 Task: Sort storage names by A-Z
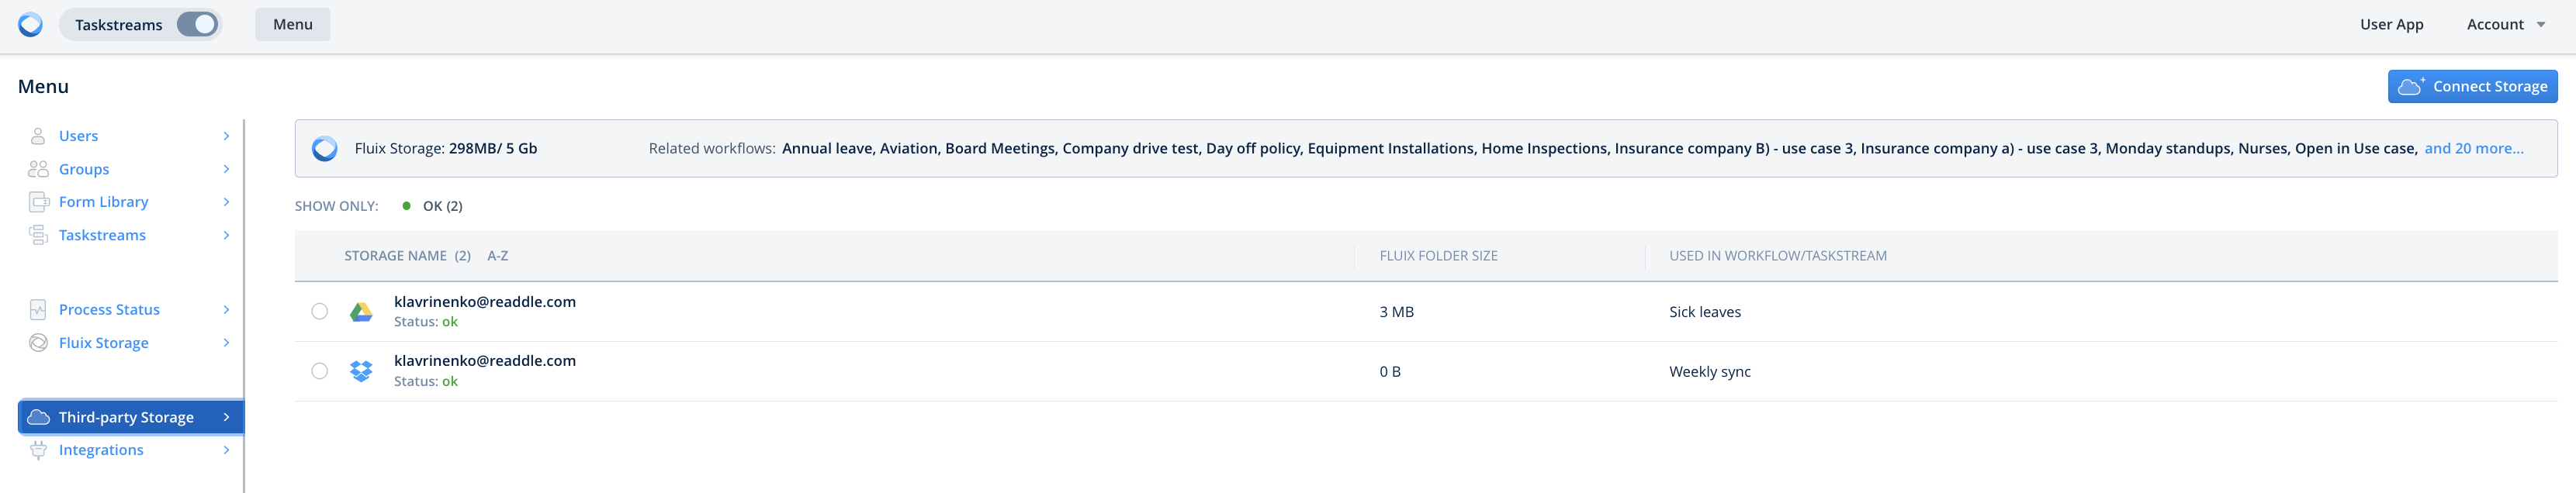(x=497, y=256)
